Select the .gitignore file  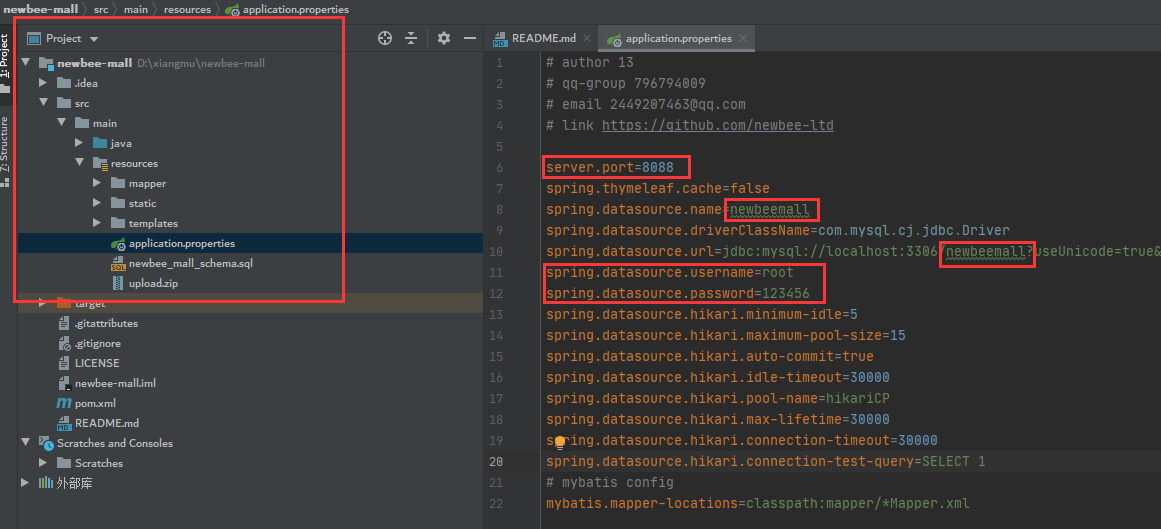pos(98,343)
